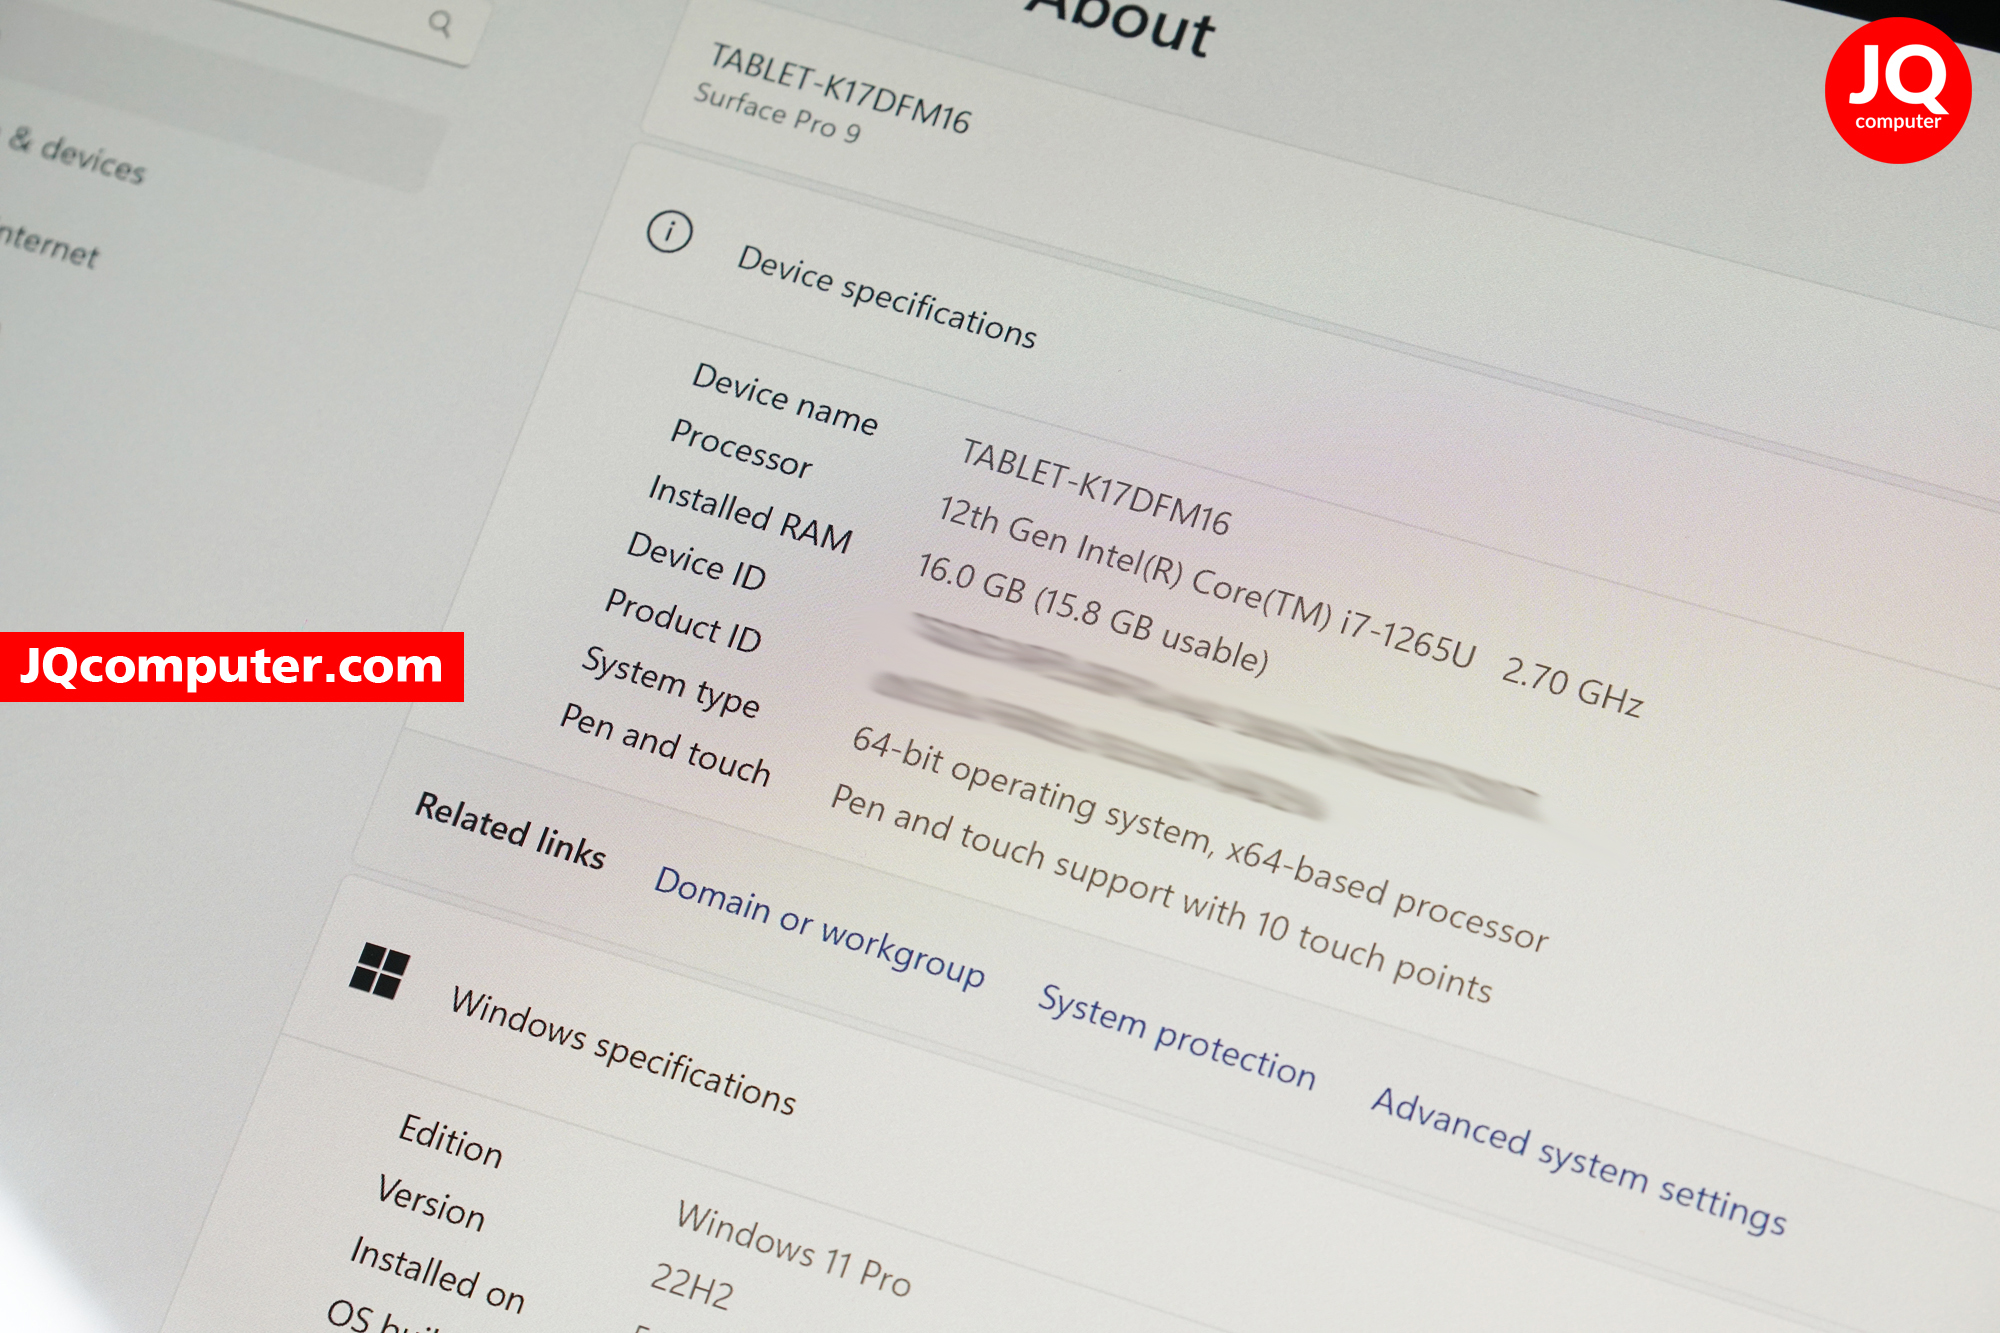Click the 'Product ID' label
The width and height of the screenshot is (2000, 1333).
[x=683, y=620]
